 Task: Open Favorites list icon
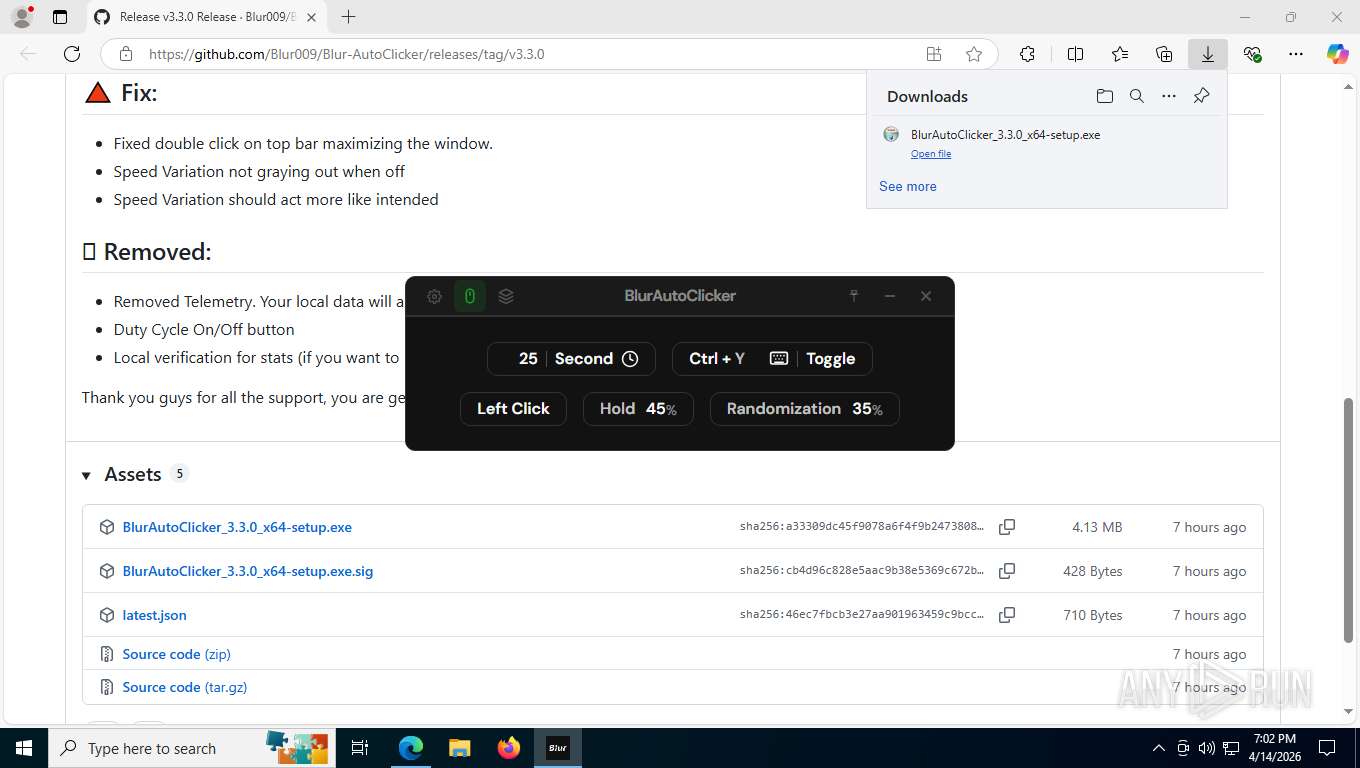coord(1120,54)
